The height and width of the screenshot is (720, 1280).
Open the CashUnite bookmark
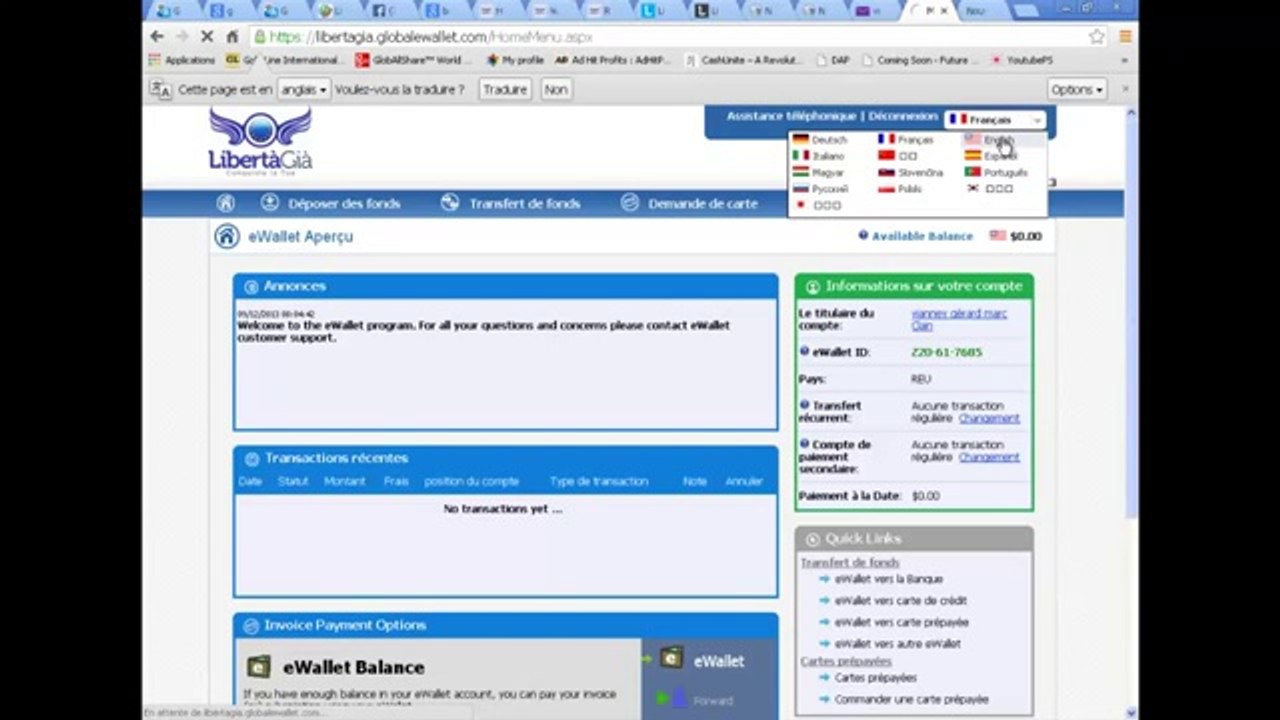pyautogui.click(x=743, y=60)
